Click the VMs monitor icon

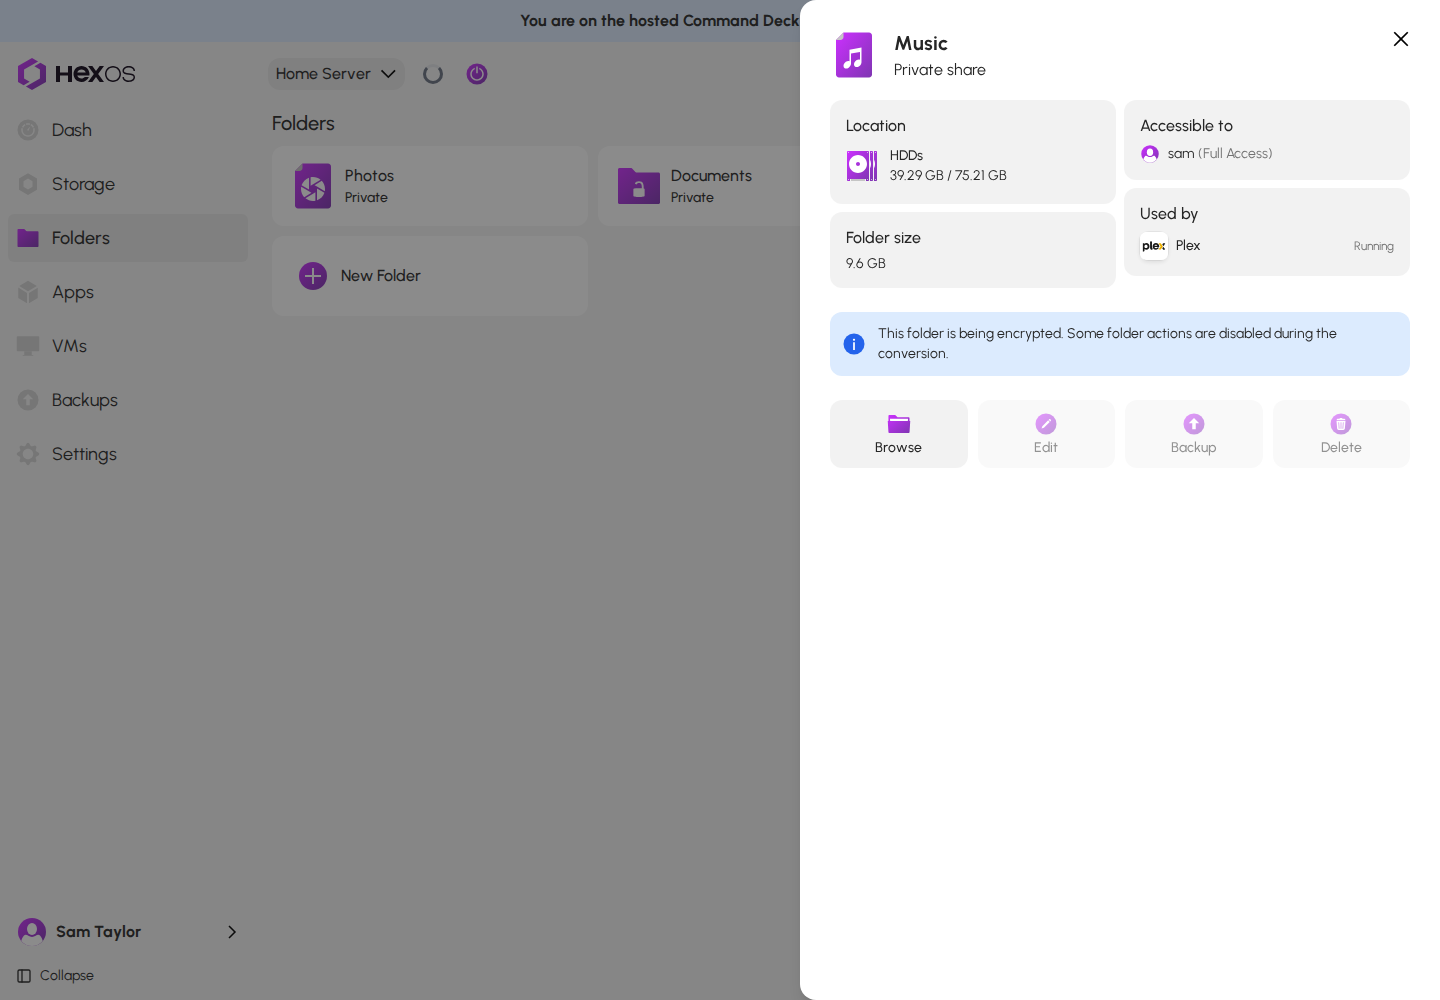pyautogui.click(x=28, y=346)
